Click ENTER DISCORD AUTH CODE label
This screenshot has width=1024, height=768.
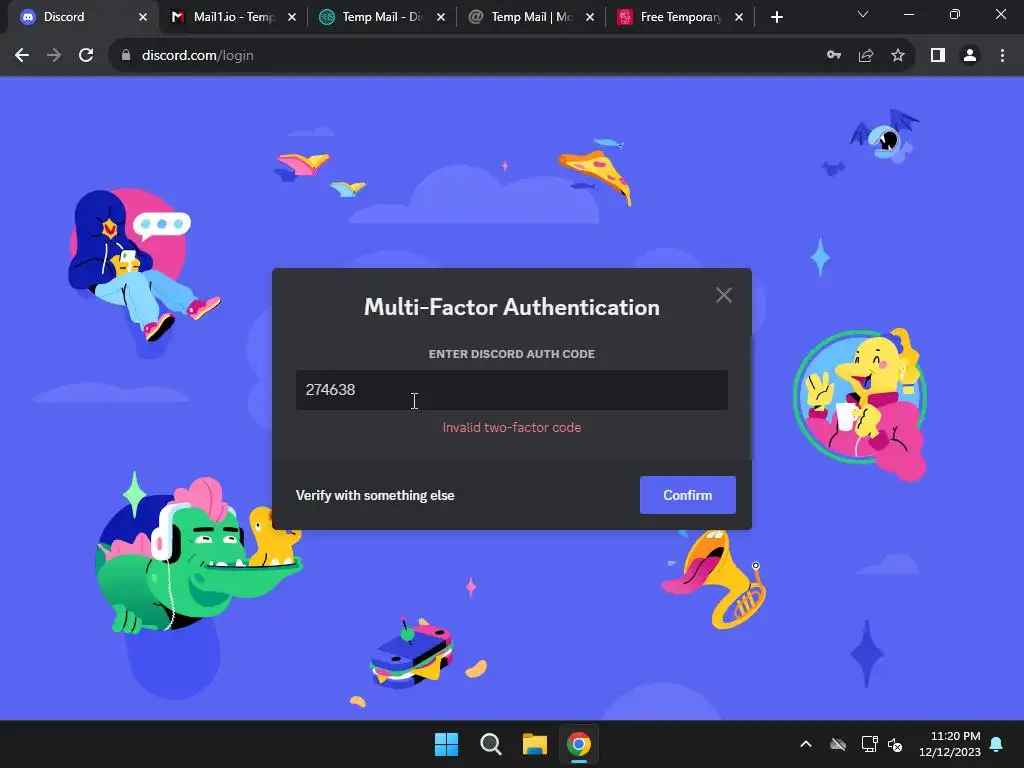(511, 354)
